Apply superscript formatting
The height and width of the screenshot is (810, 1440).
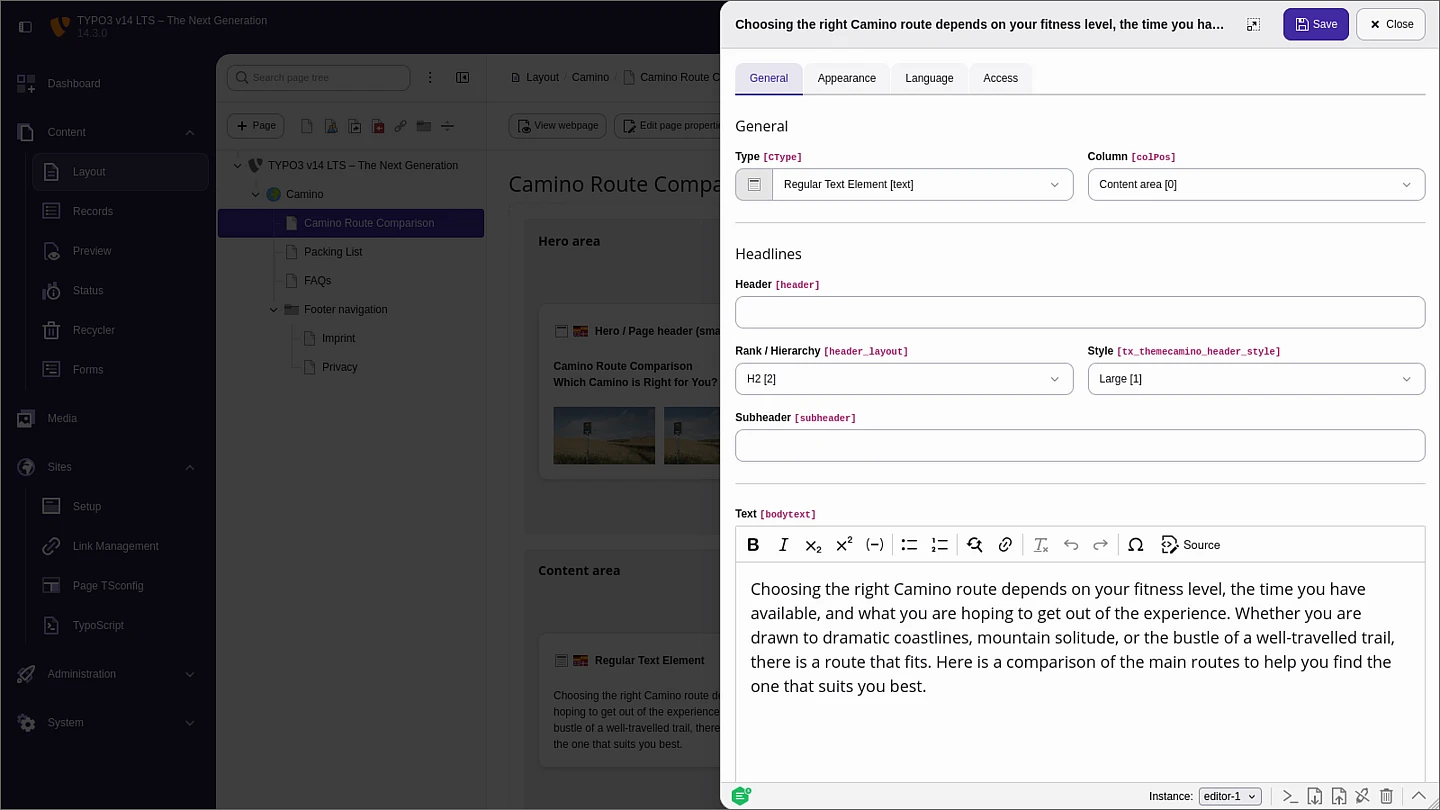pos(844,545)
